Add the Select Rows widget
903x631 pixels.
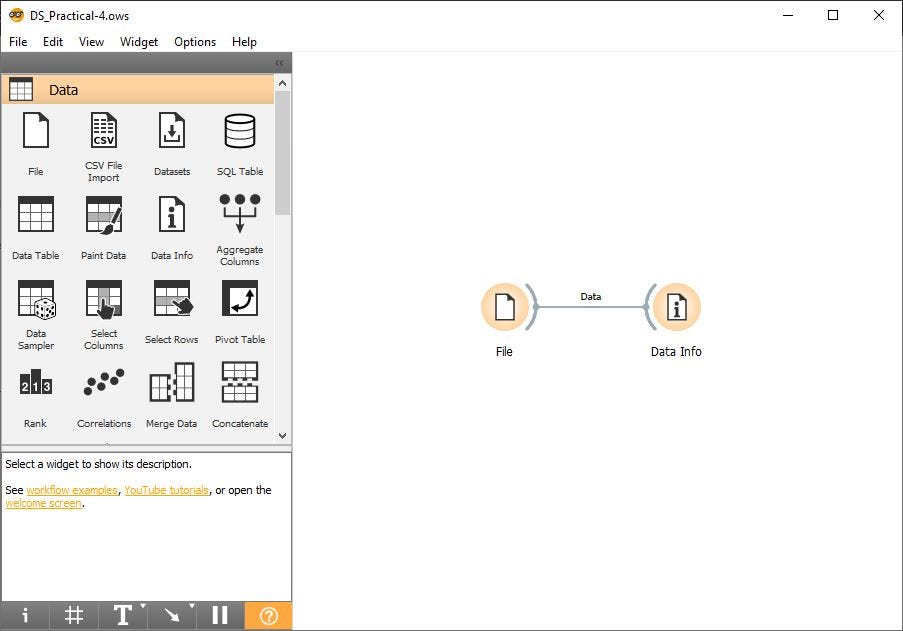coord(172,311)
